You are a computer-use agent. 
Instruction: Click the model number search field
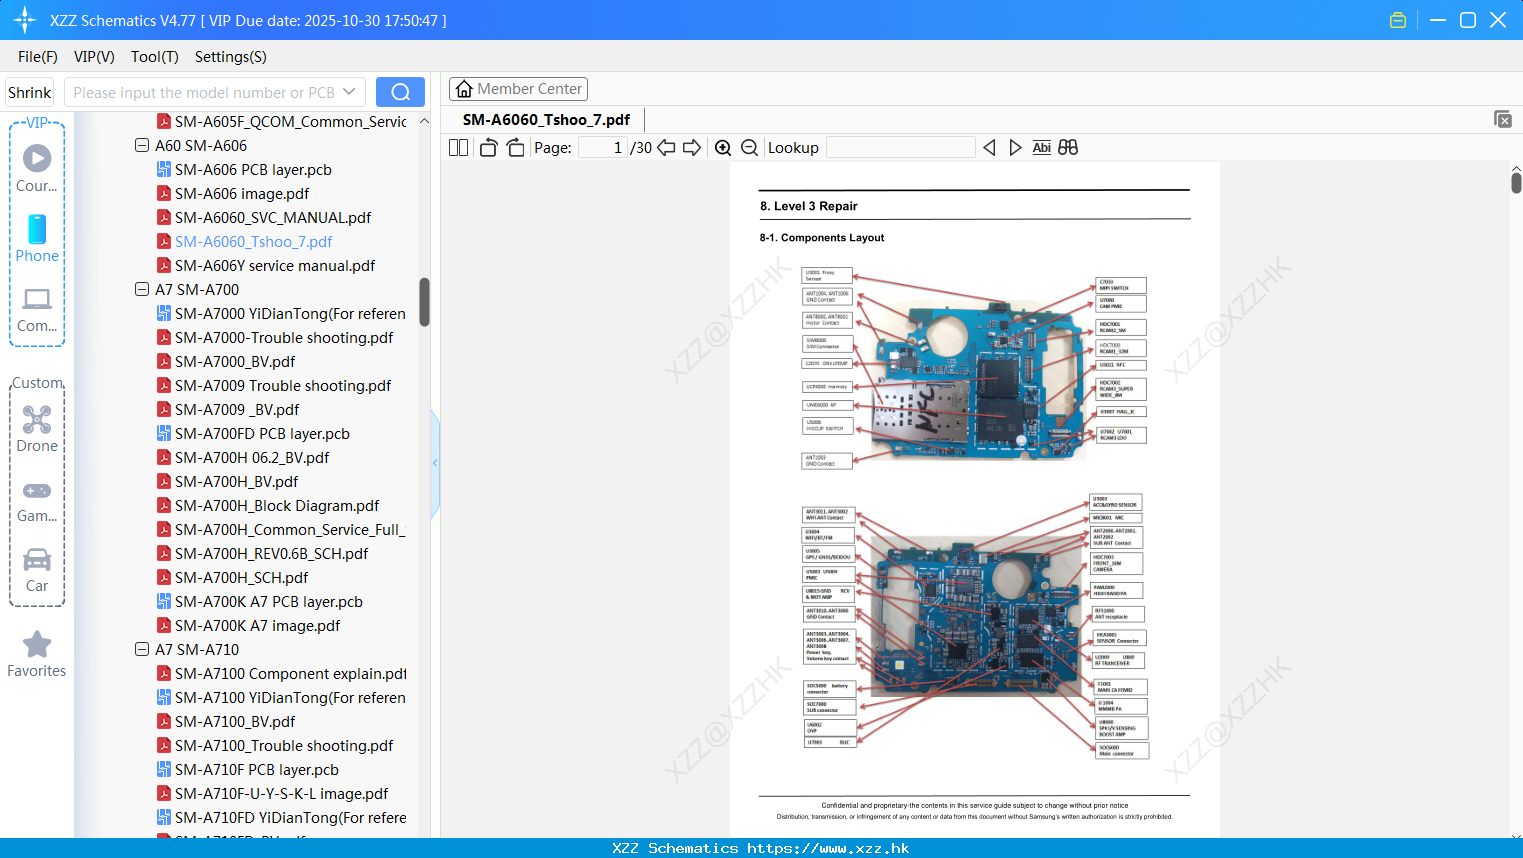(x=215, y=92)
